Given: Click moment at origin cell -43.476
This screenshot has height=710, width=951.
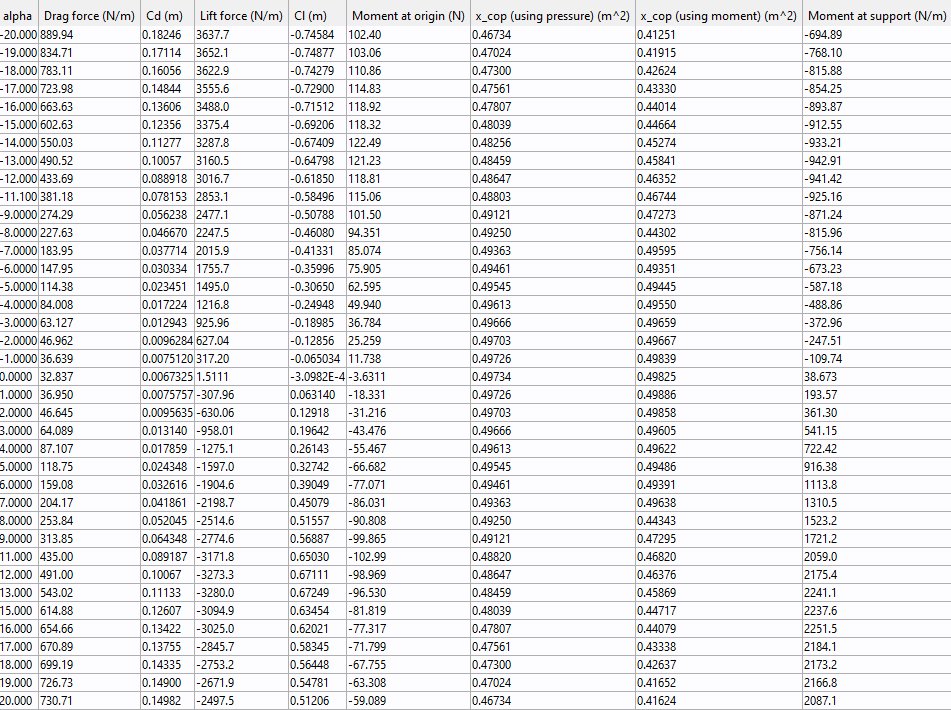Looking at the screenshot, I should coord(408,431).
